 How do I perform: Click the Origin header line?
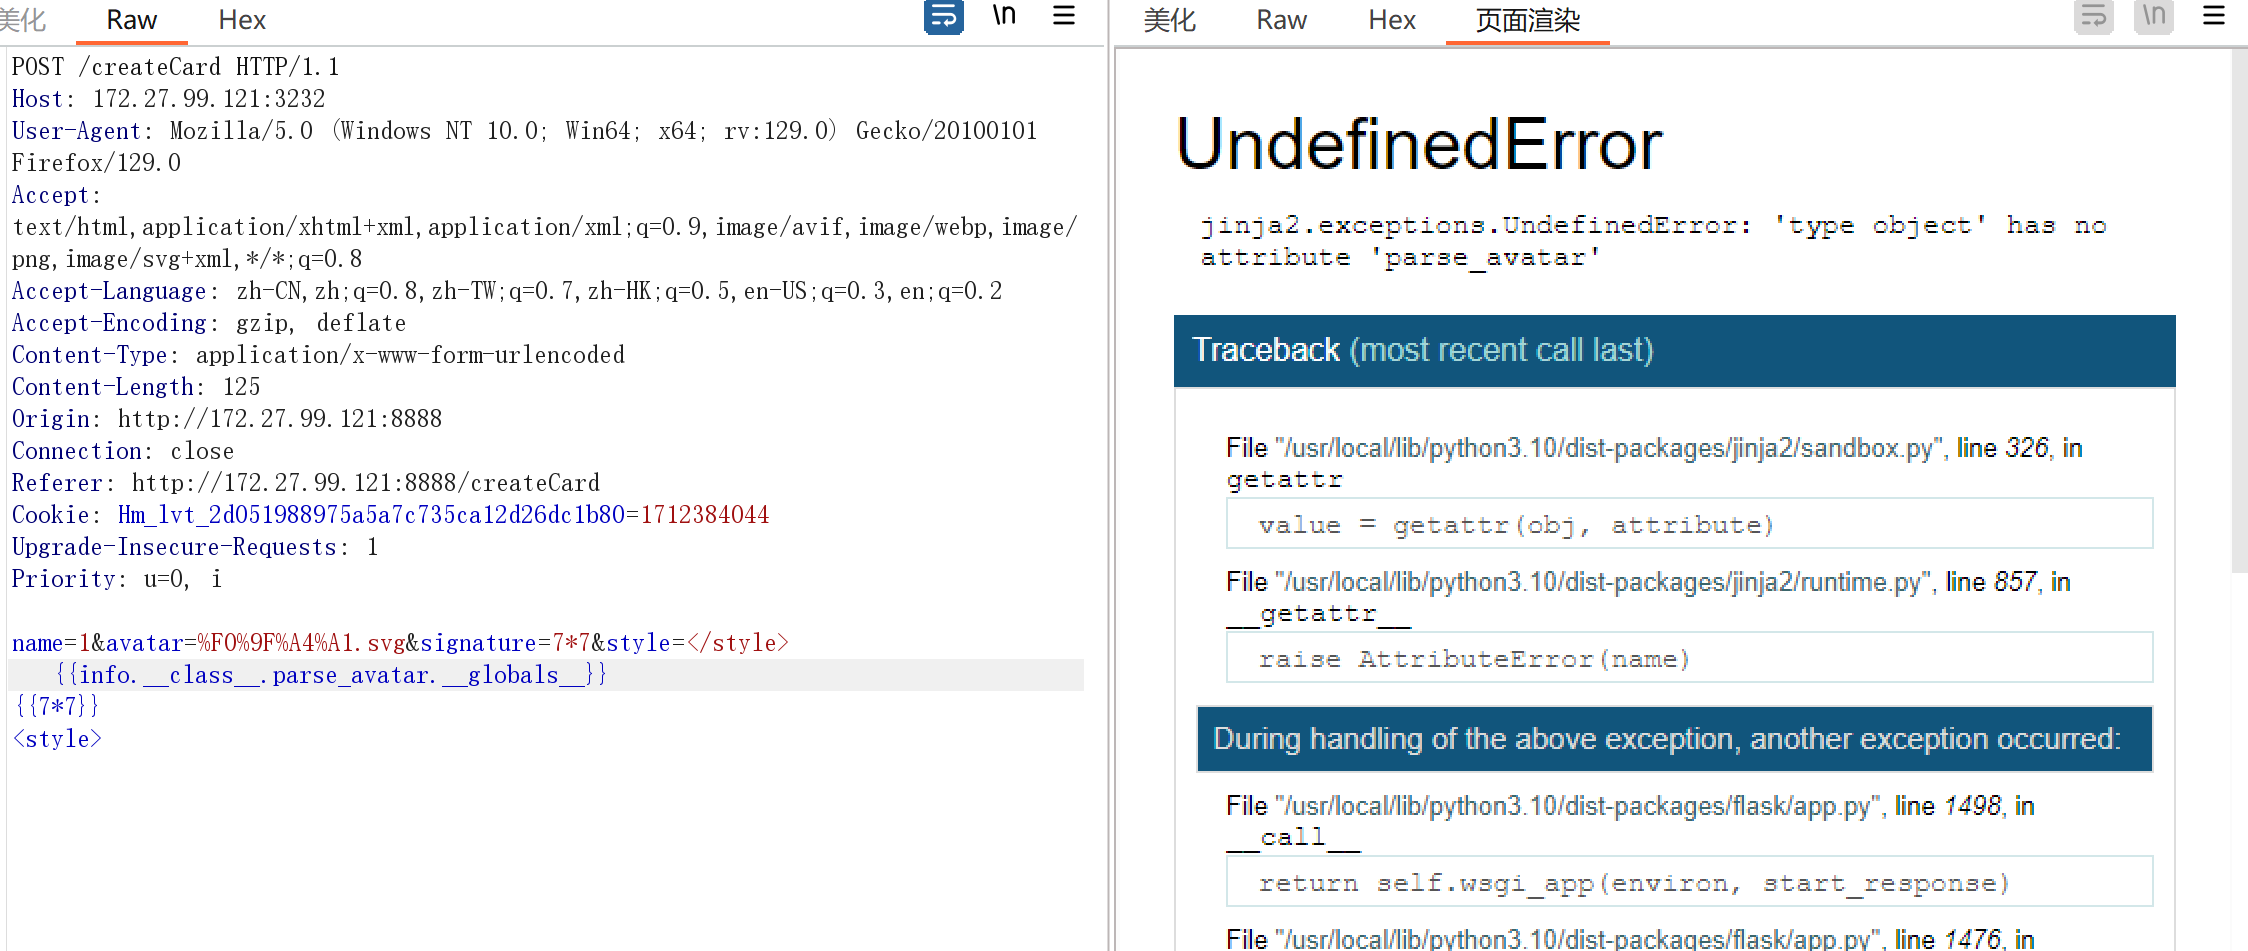(226, 419)
